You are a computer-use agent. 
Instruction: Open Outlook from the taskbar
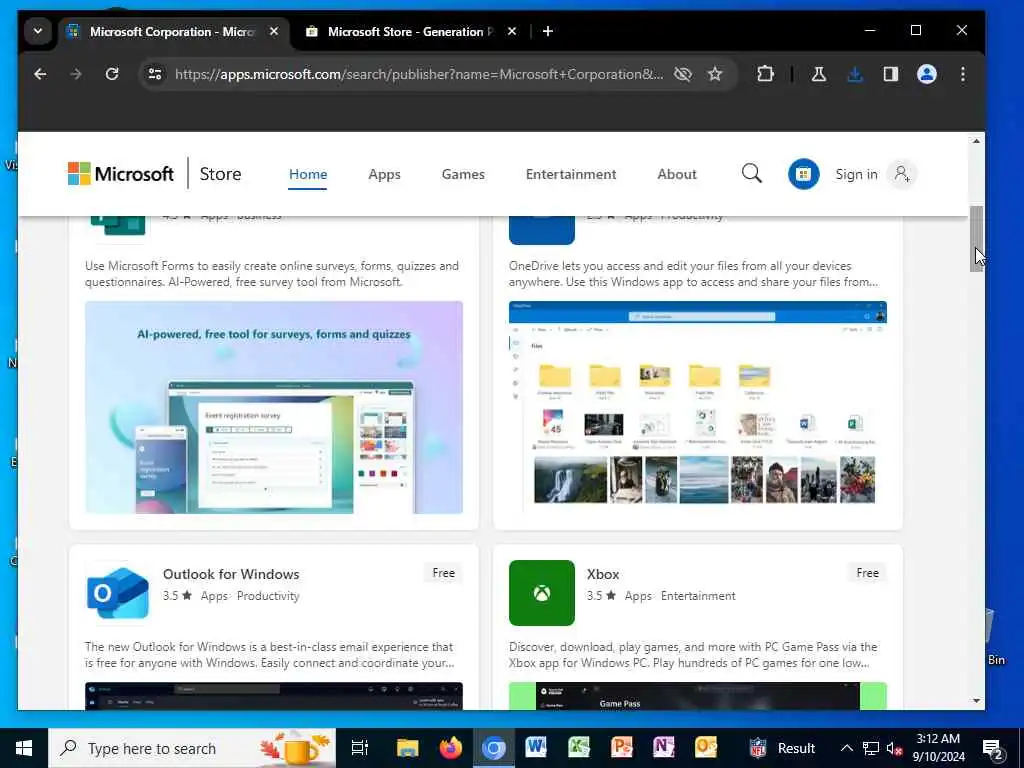point(706,748)
